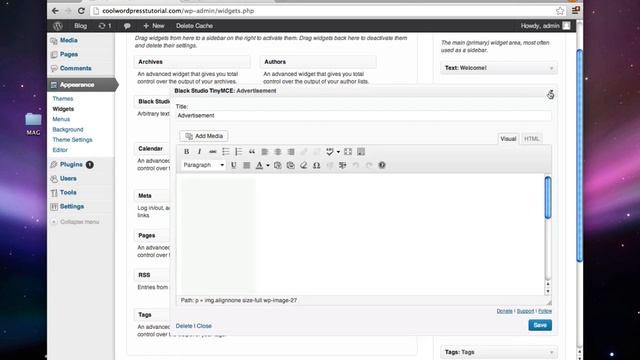Click the paste from Word icon
Screen dimensions: 640x360
[291, 165]
